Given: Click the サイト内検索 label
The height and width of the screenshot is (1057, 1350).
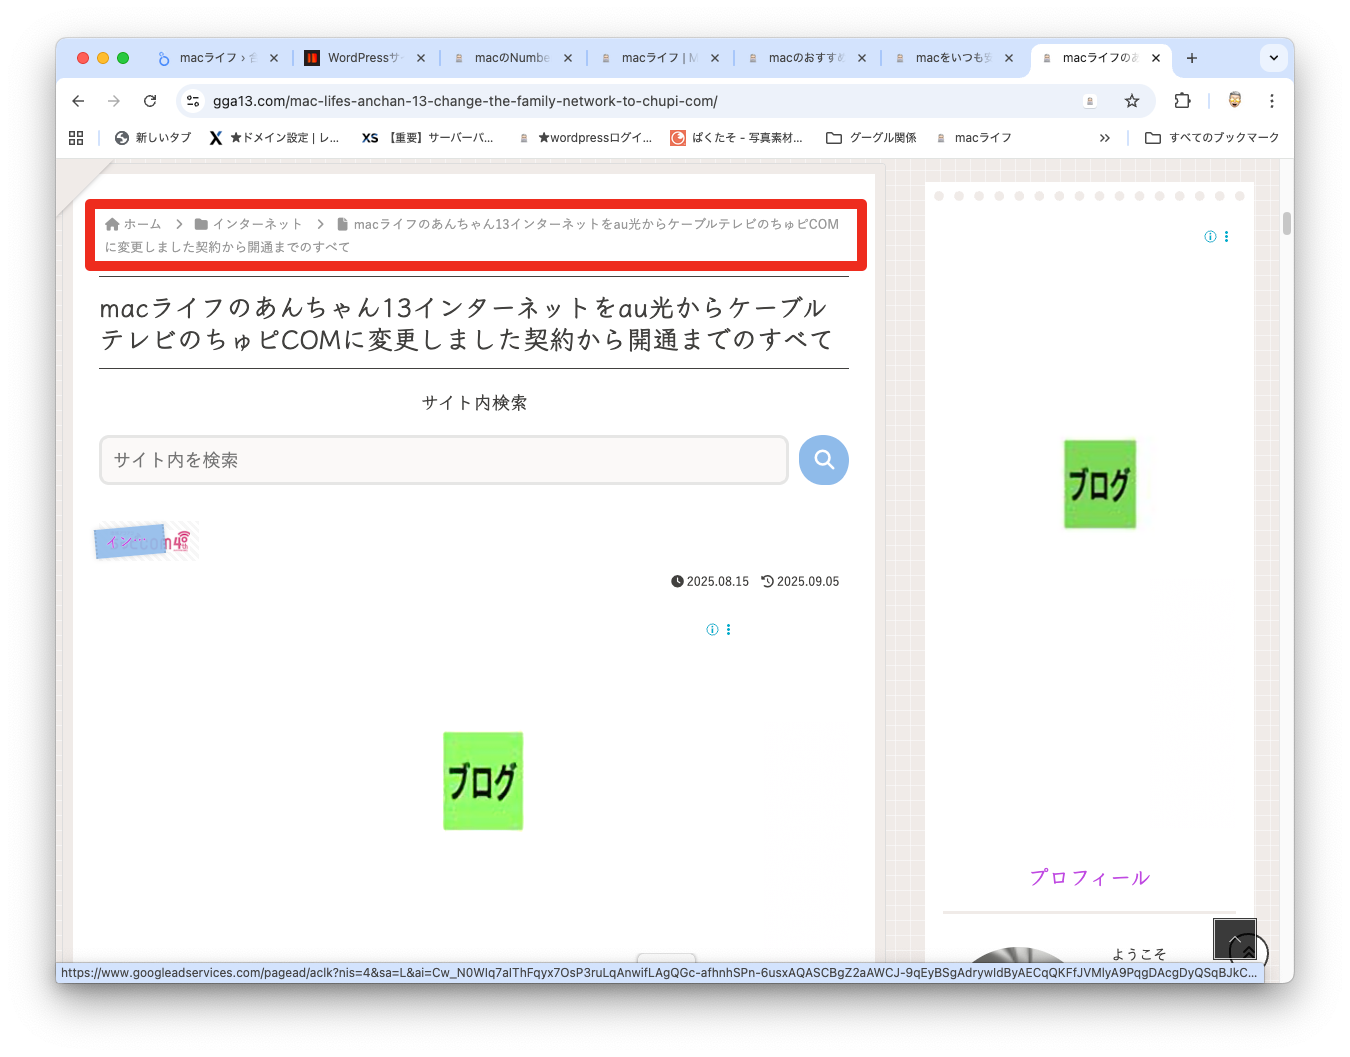Looking at the screenshot, I should 474,403.
